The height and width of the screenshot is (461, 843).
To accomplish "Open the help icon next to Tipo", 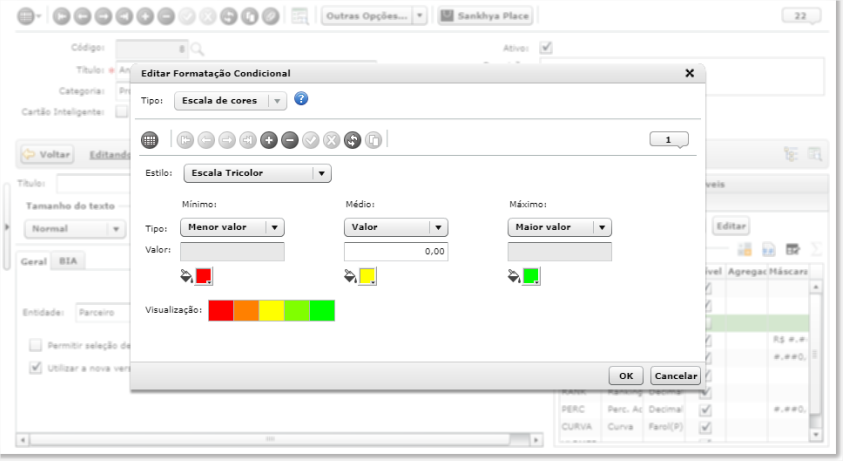I will [x=301, y=99].
